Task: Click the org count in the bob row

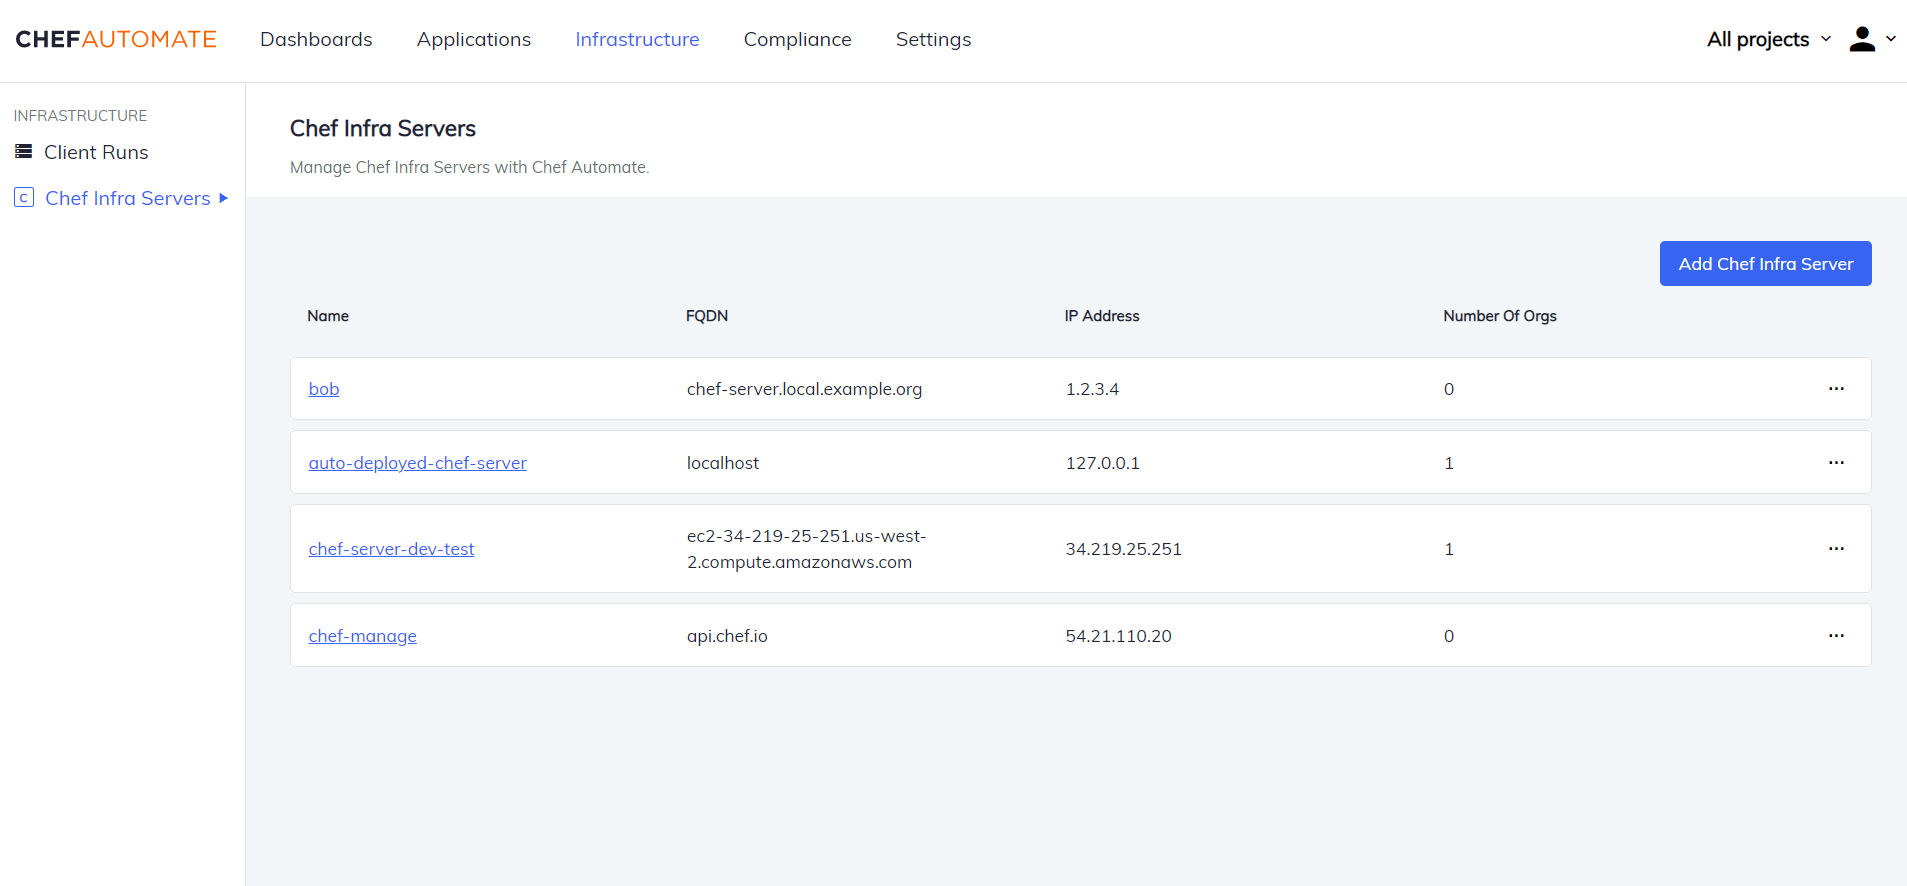Action: (1449, 389)
